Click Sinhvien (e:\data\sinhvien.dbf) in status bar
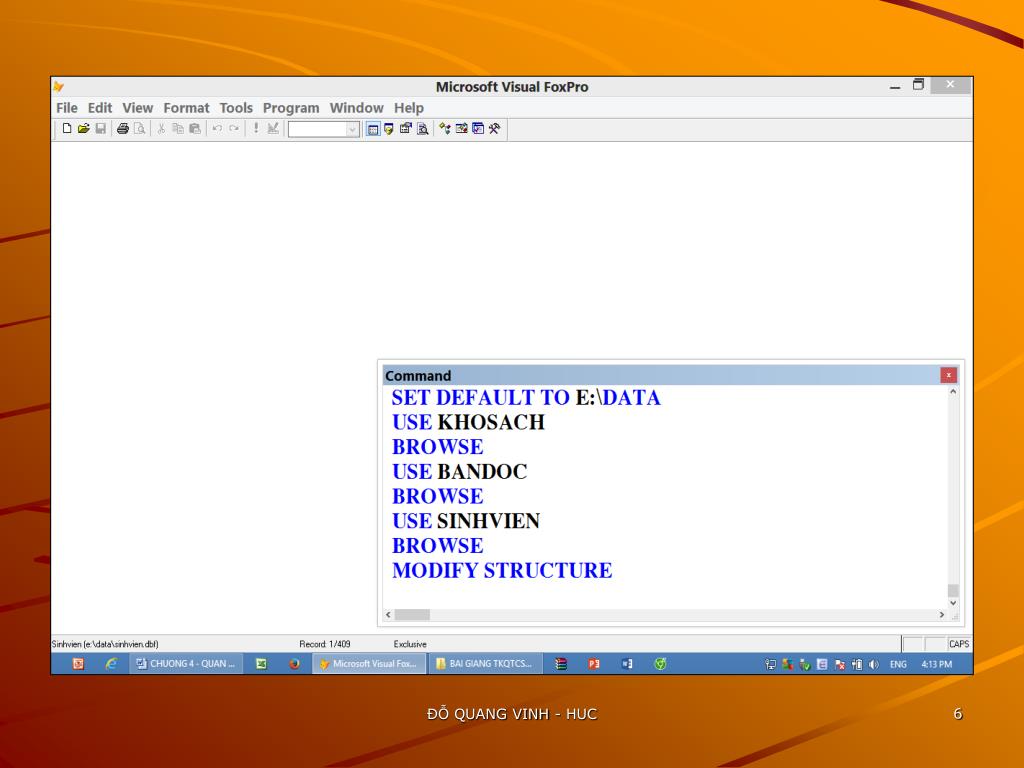This screenshot has width=1024, height=768. coord(105,644)
